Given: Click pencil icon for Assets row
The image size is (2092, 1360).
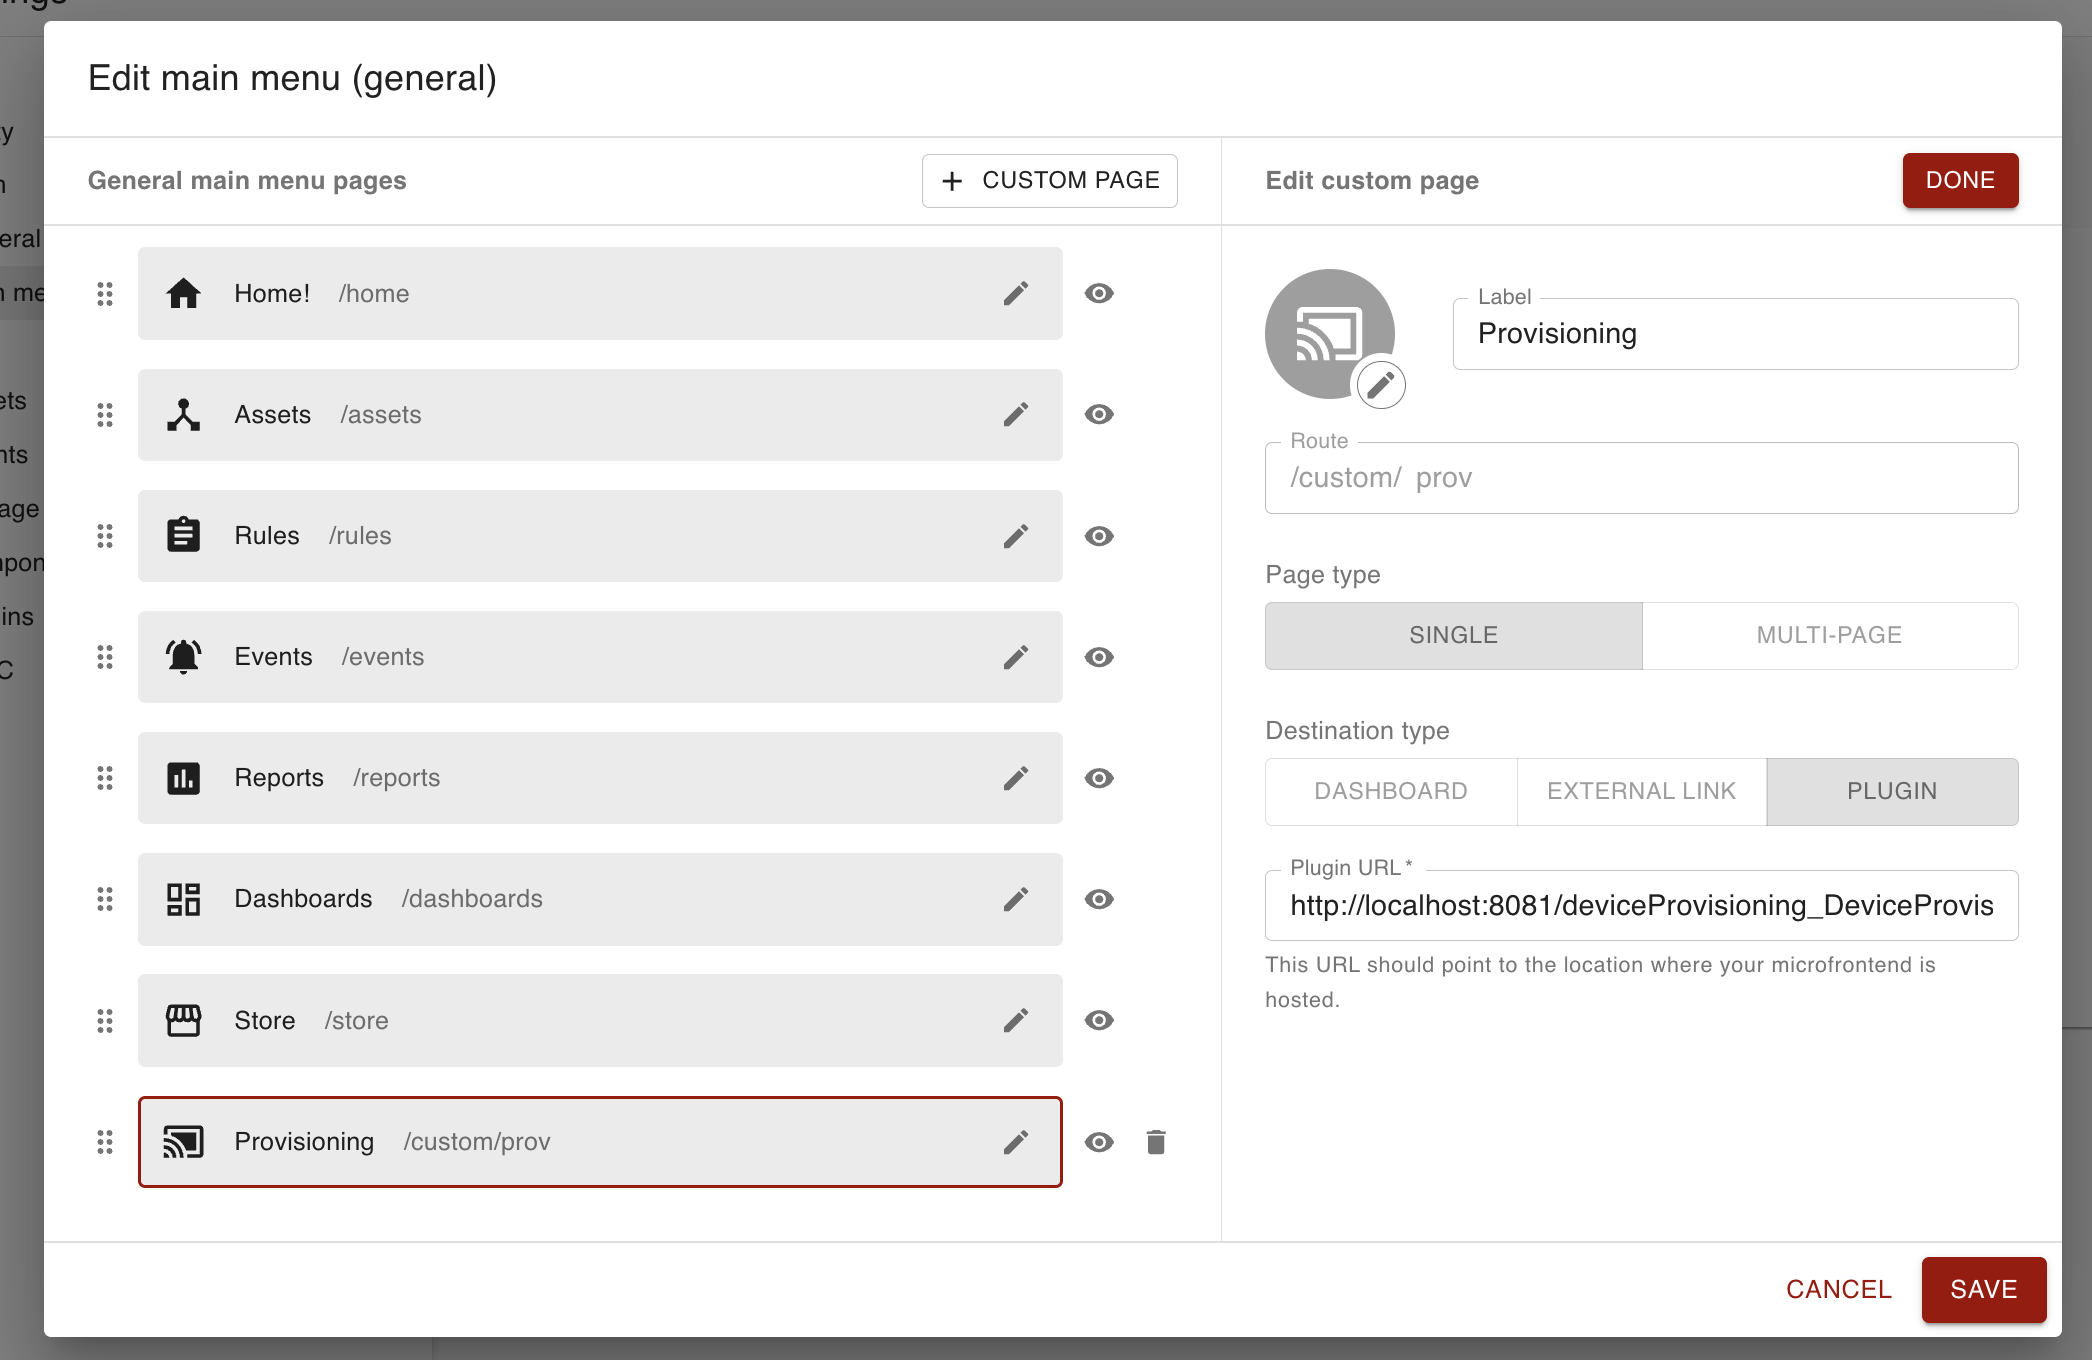Looking at the screenshot, I should 1015,415.
